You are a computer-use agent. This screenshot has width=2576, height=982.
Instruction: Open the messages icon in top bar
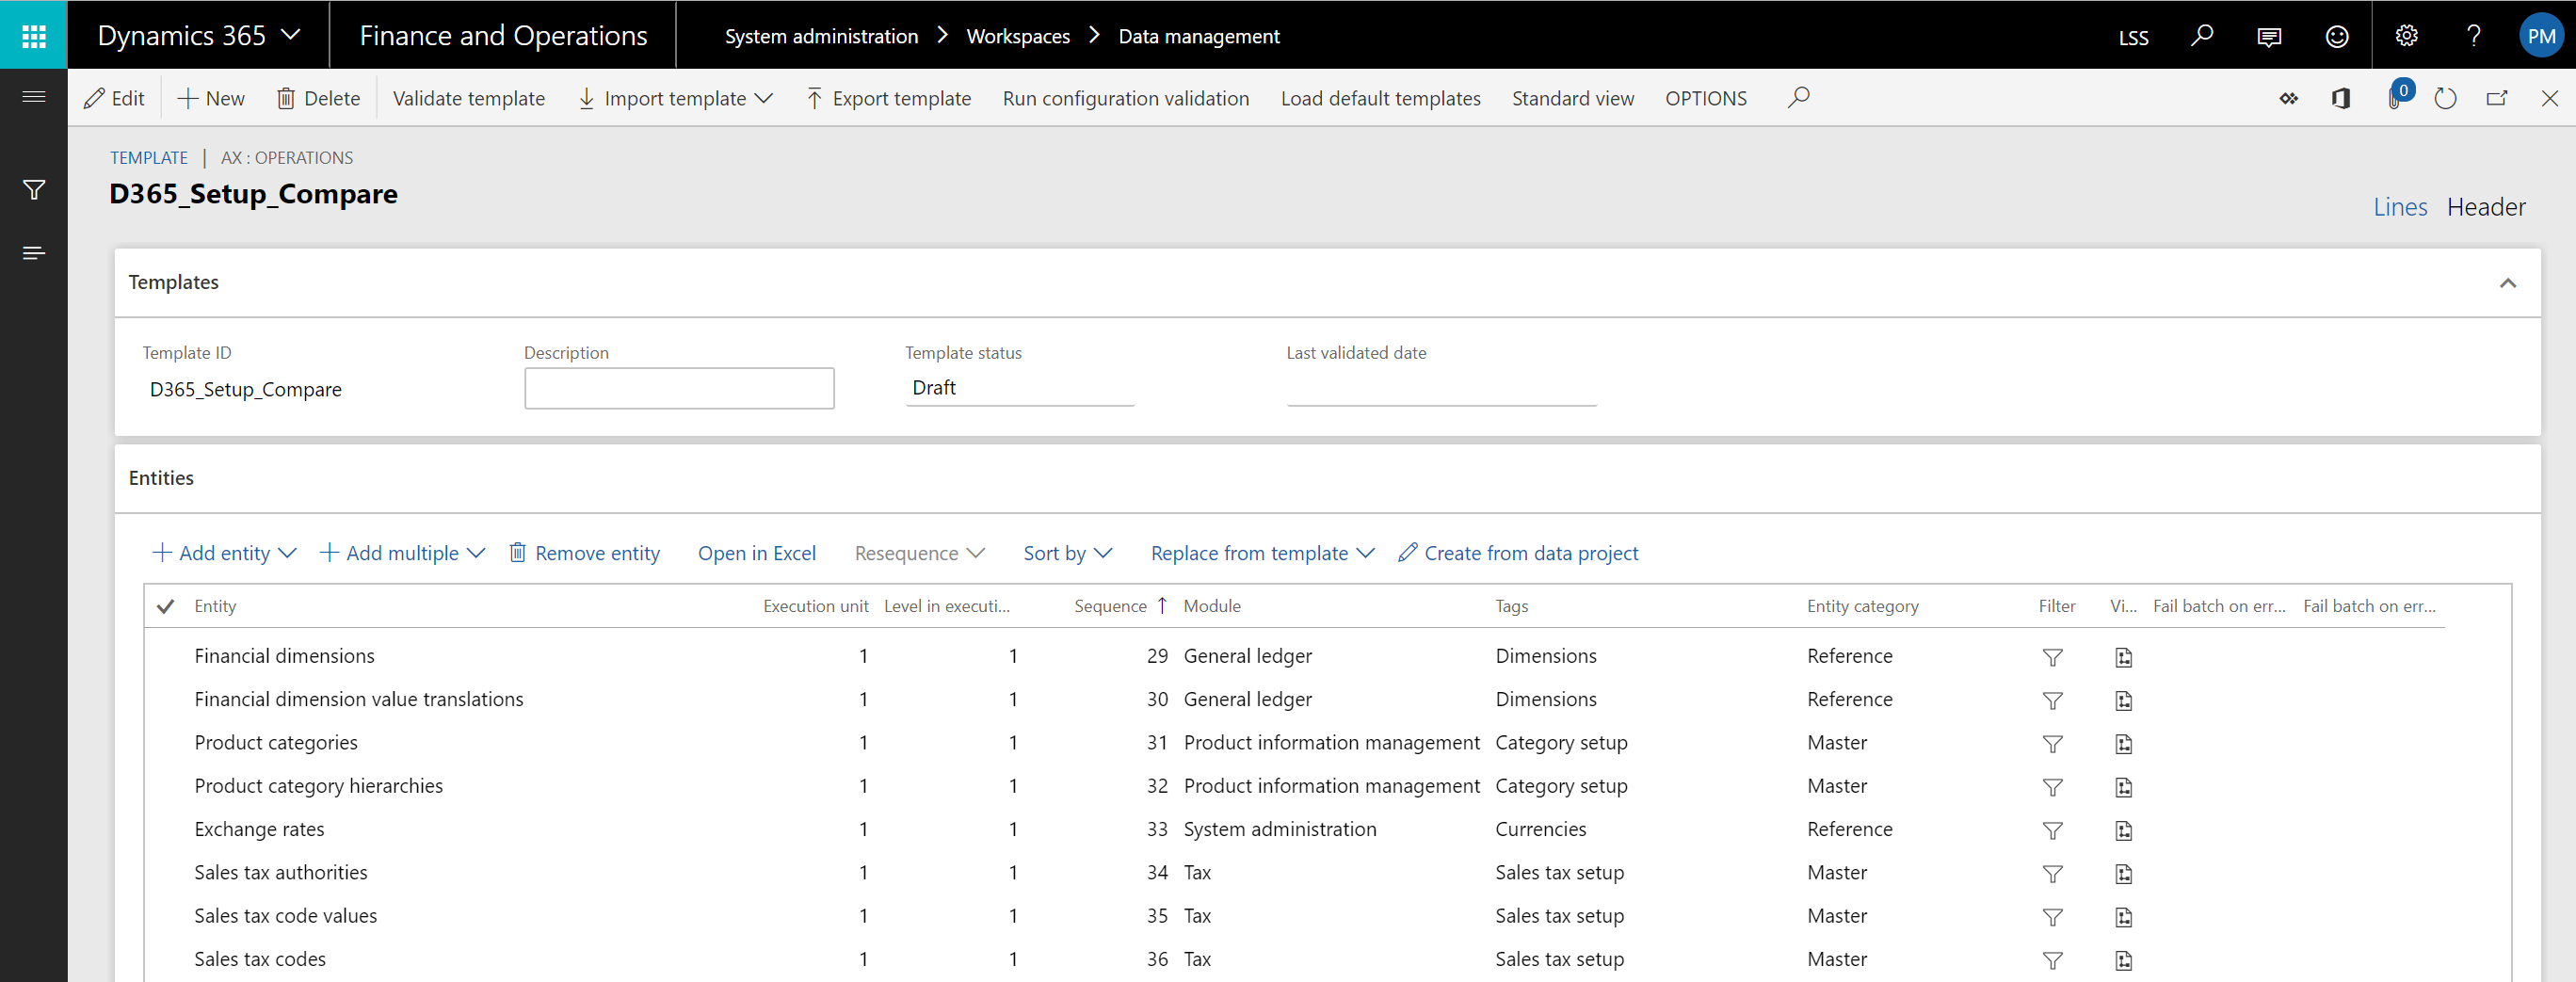coord(2269,37)
